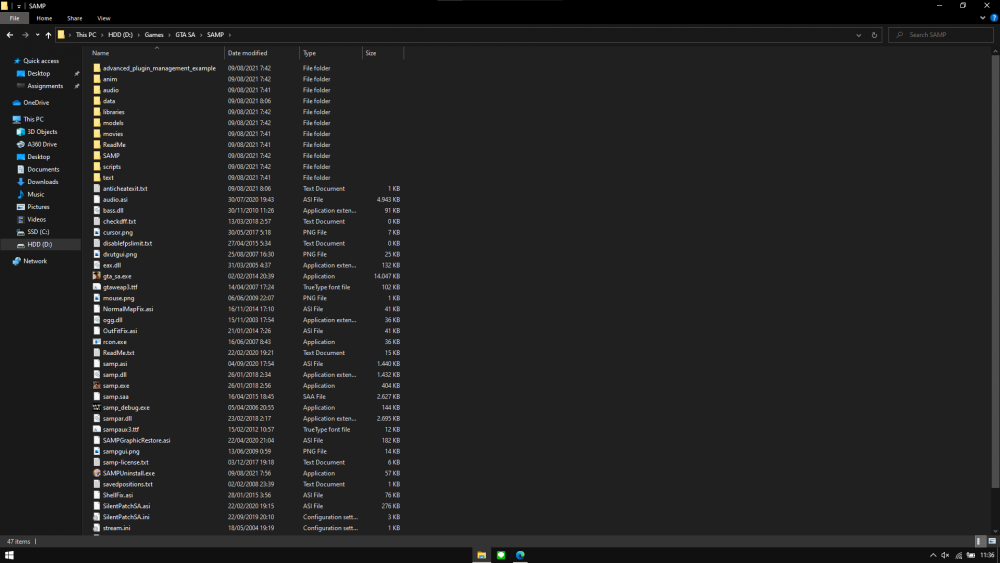Screen dimensions: 1000x563
Task: Select the samp.exe application icon
Action: click(x=97, y=386)
